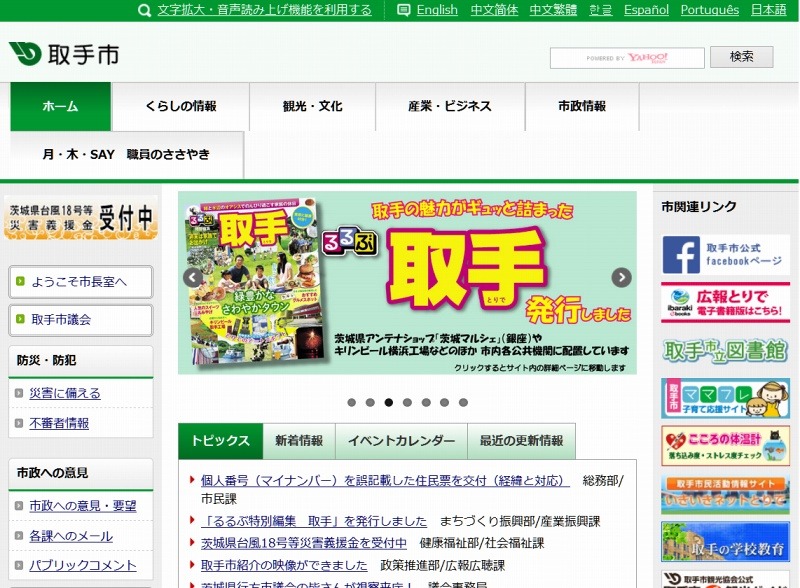Select the fourth carousel dot indicator
Viewport: 800px width, 588px height.
[407, 403]
